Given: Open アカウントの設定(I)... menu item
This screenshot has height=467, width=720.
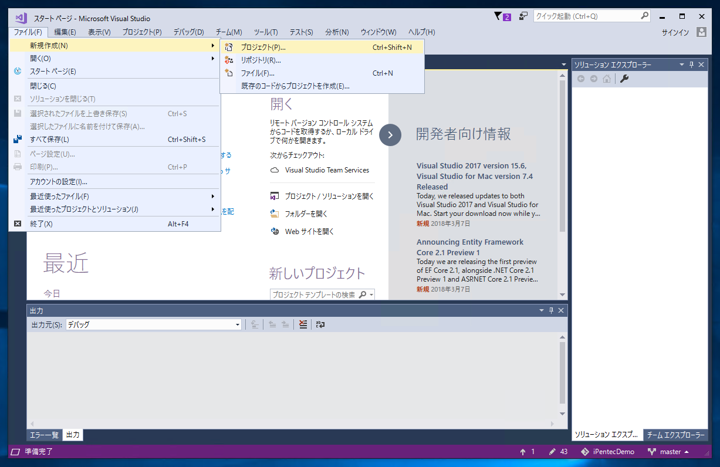Looking at the screenshot, I should (114, 182).
